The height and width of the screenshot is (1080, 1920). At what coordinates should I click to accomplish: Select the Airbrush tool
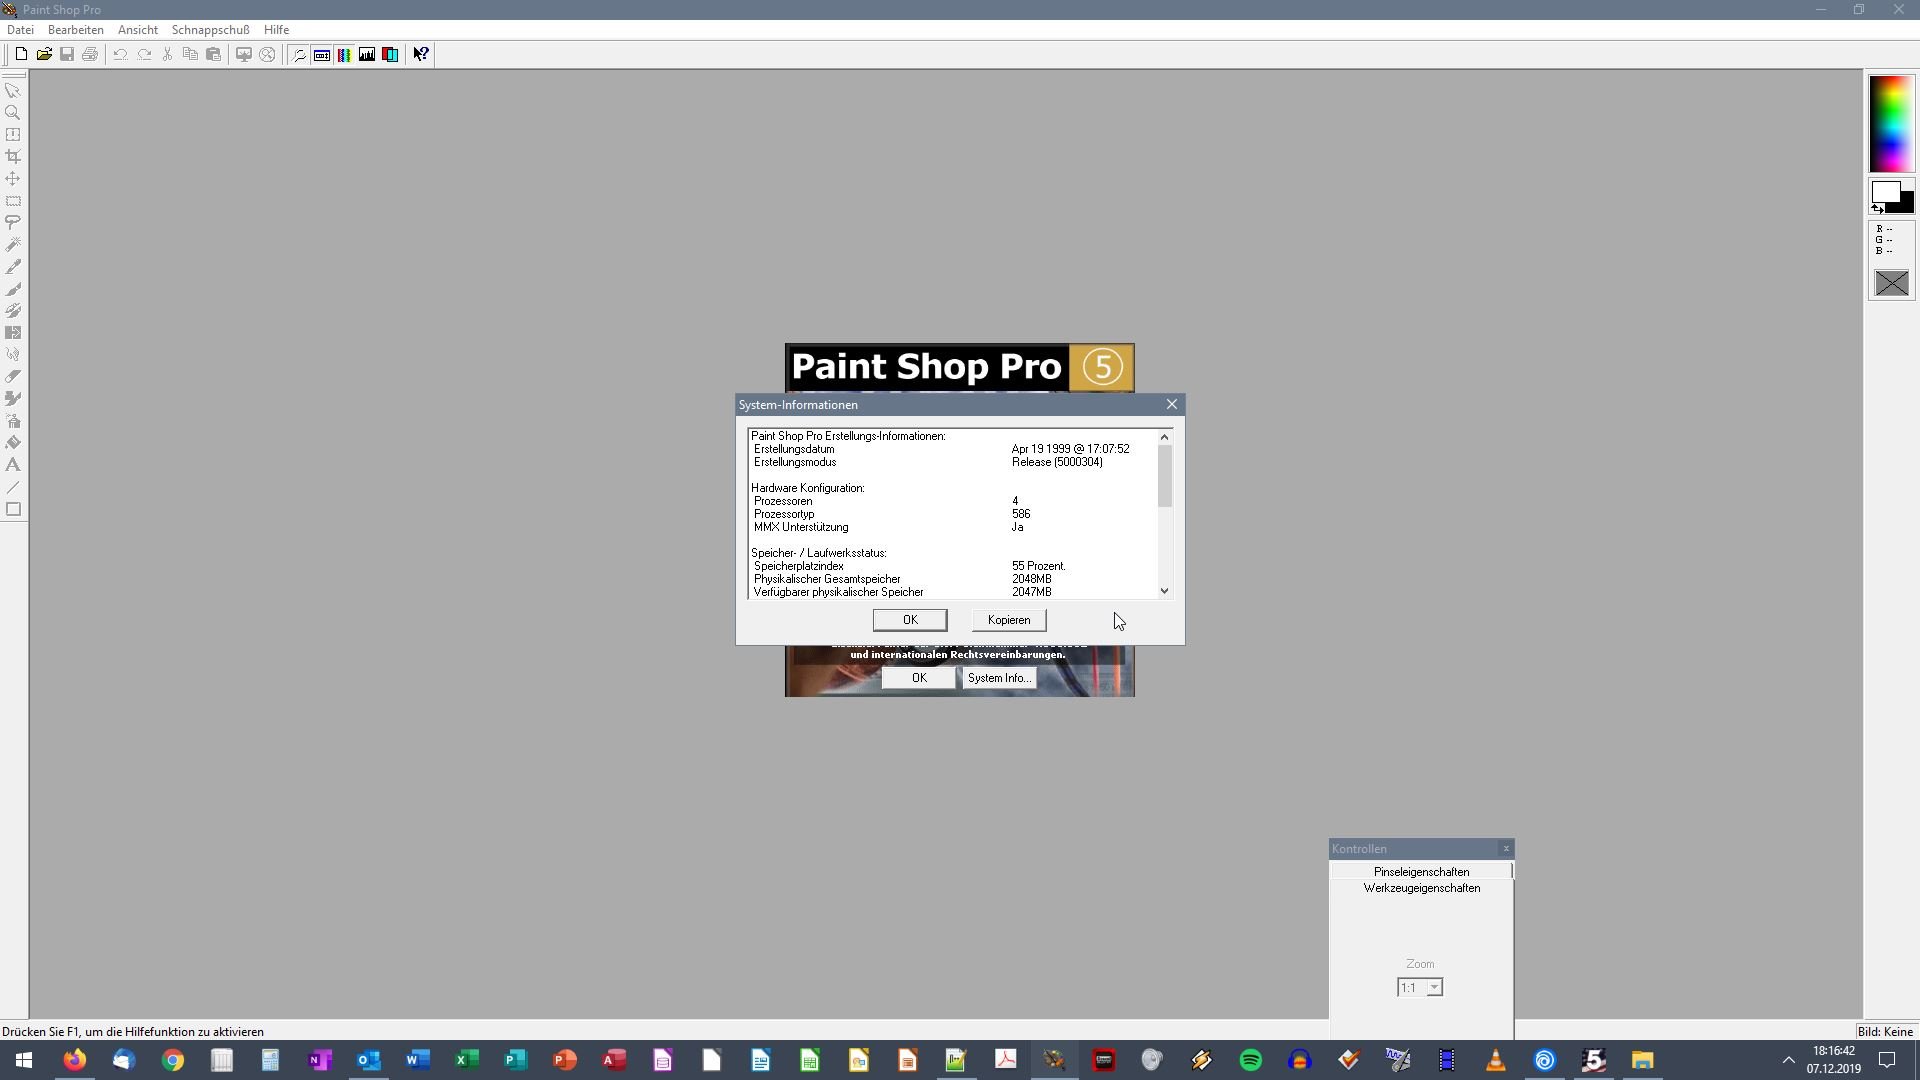[13, 421]
